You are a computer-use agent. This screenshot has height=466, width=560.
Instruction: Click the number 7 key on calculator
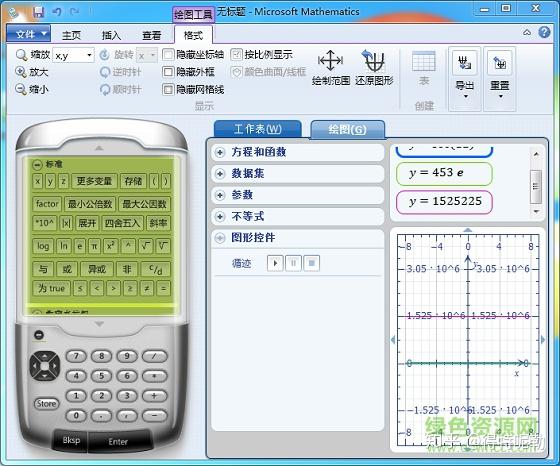coord(76,356)
